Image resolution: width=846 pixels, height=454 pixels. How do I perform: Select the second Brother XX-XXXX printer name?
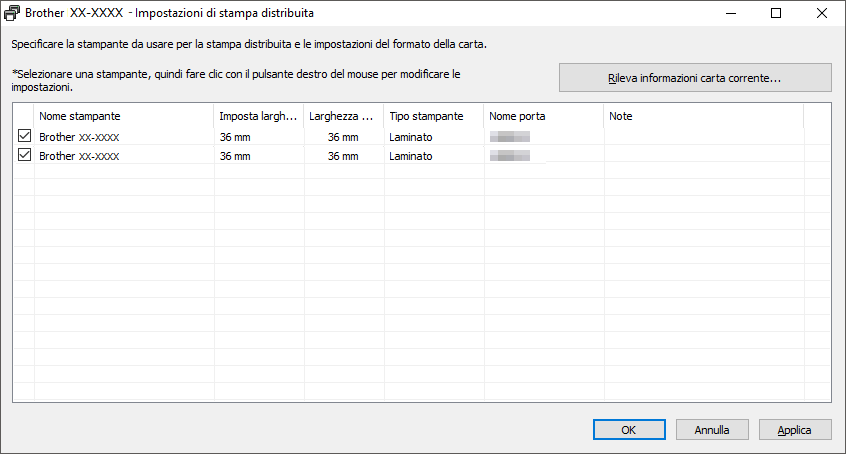pyautogui.click(x=80, y=156)
